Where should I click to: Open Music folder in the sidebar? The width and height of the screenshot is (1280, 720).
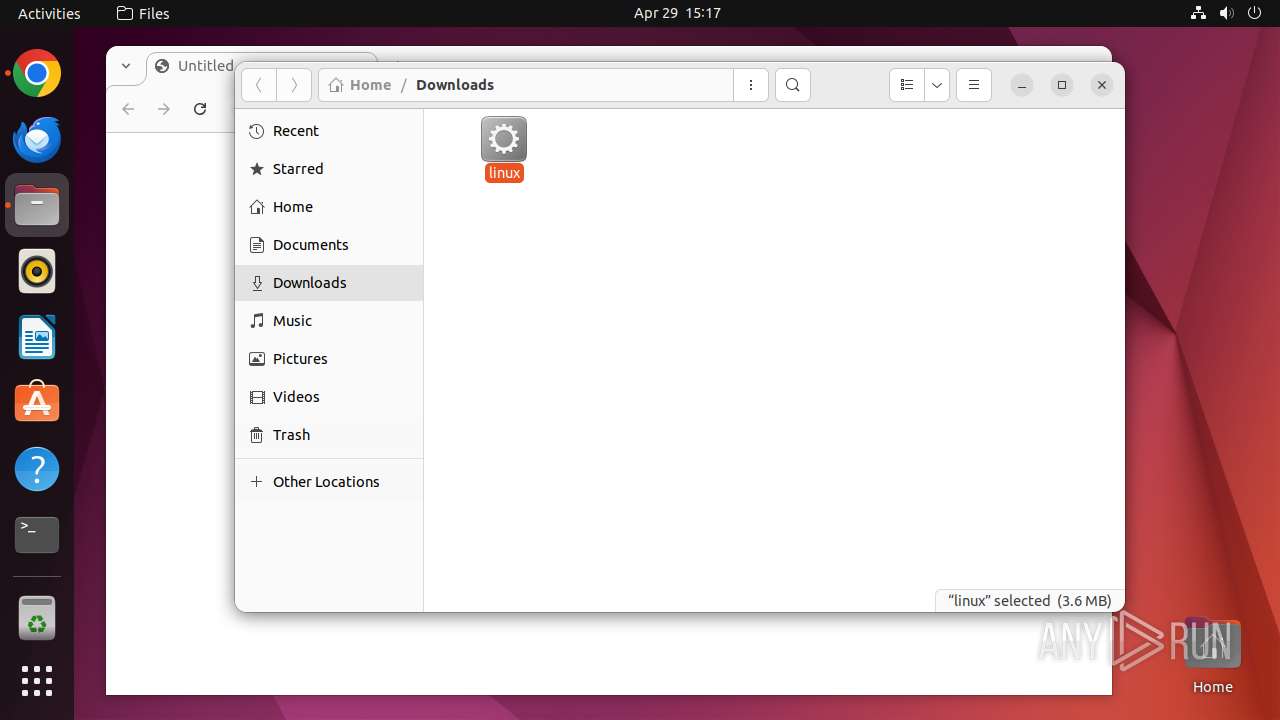click(x=329, y=321)
